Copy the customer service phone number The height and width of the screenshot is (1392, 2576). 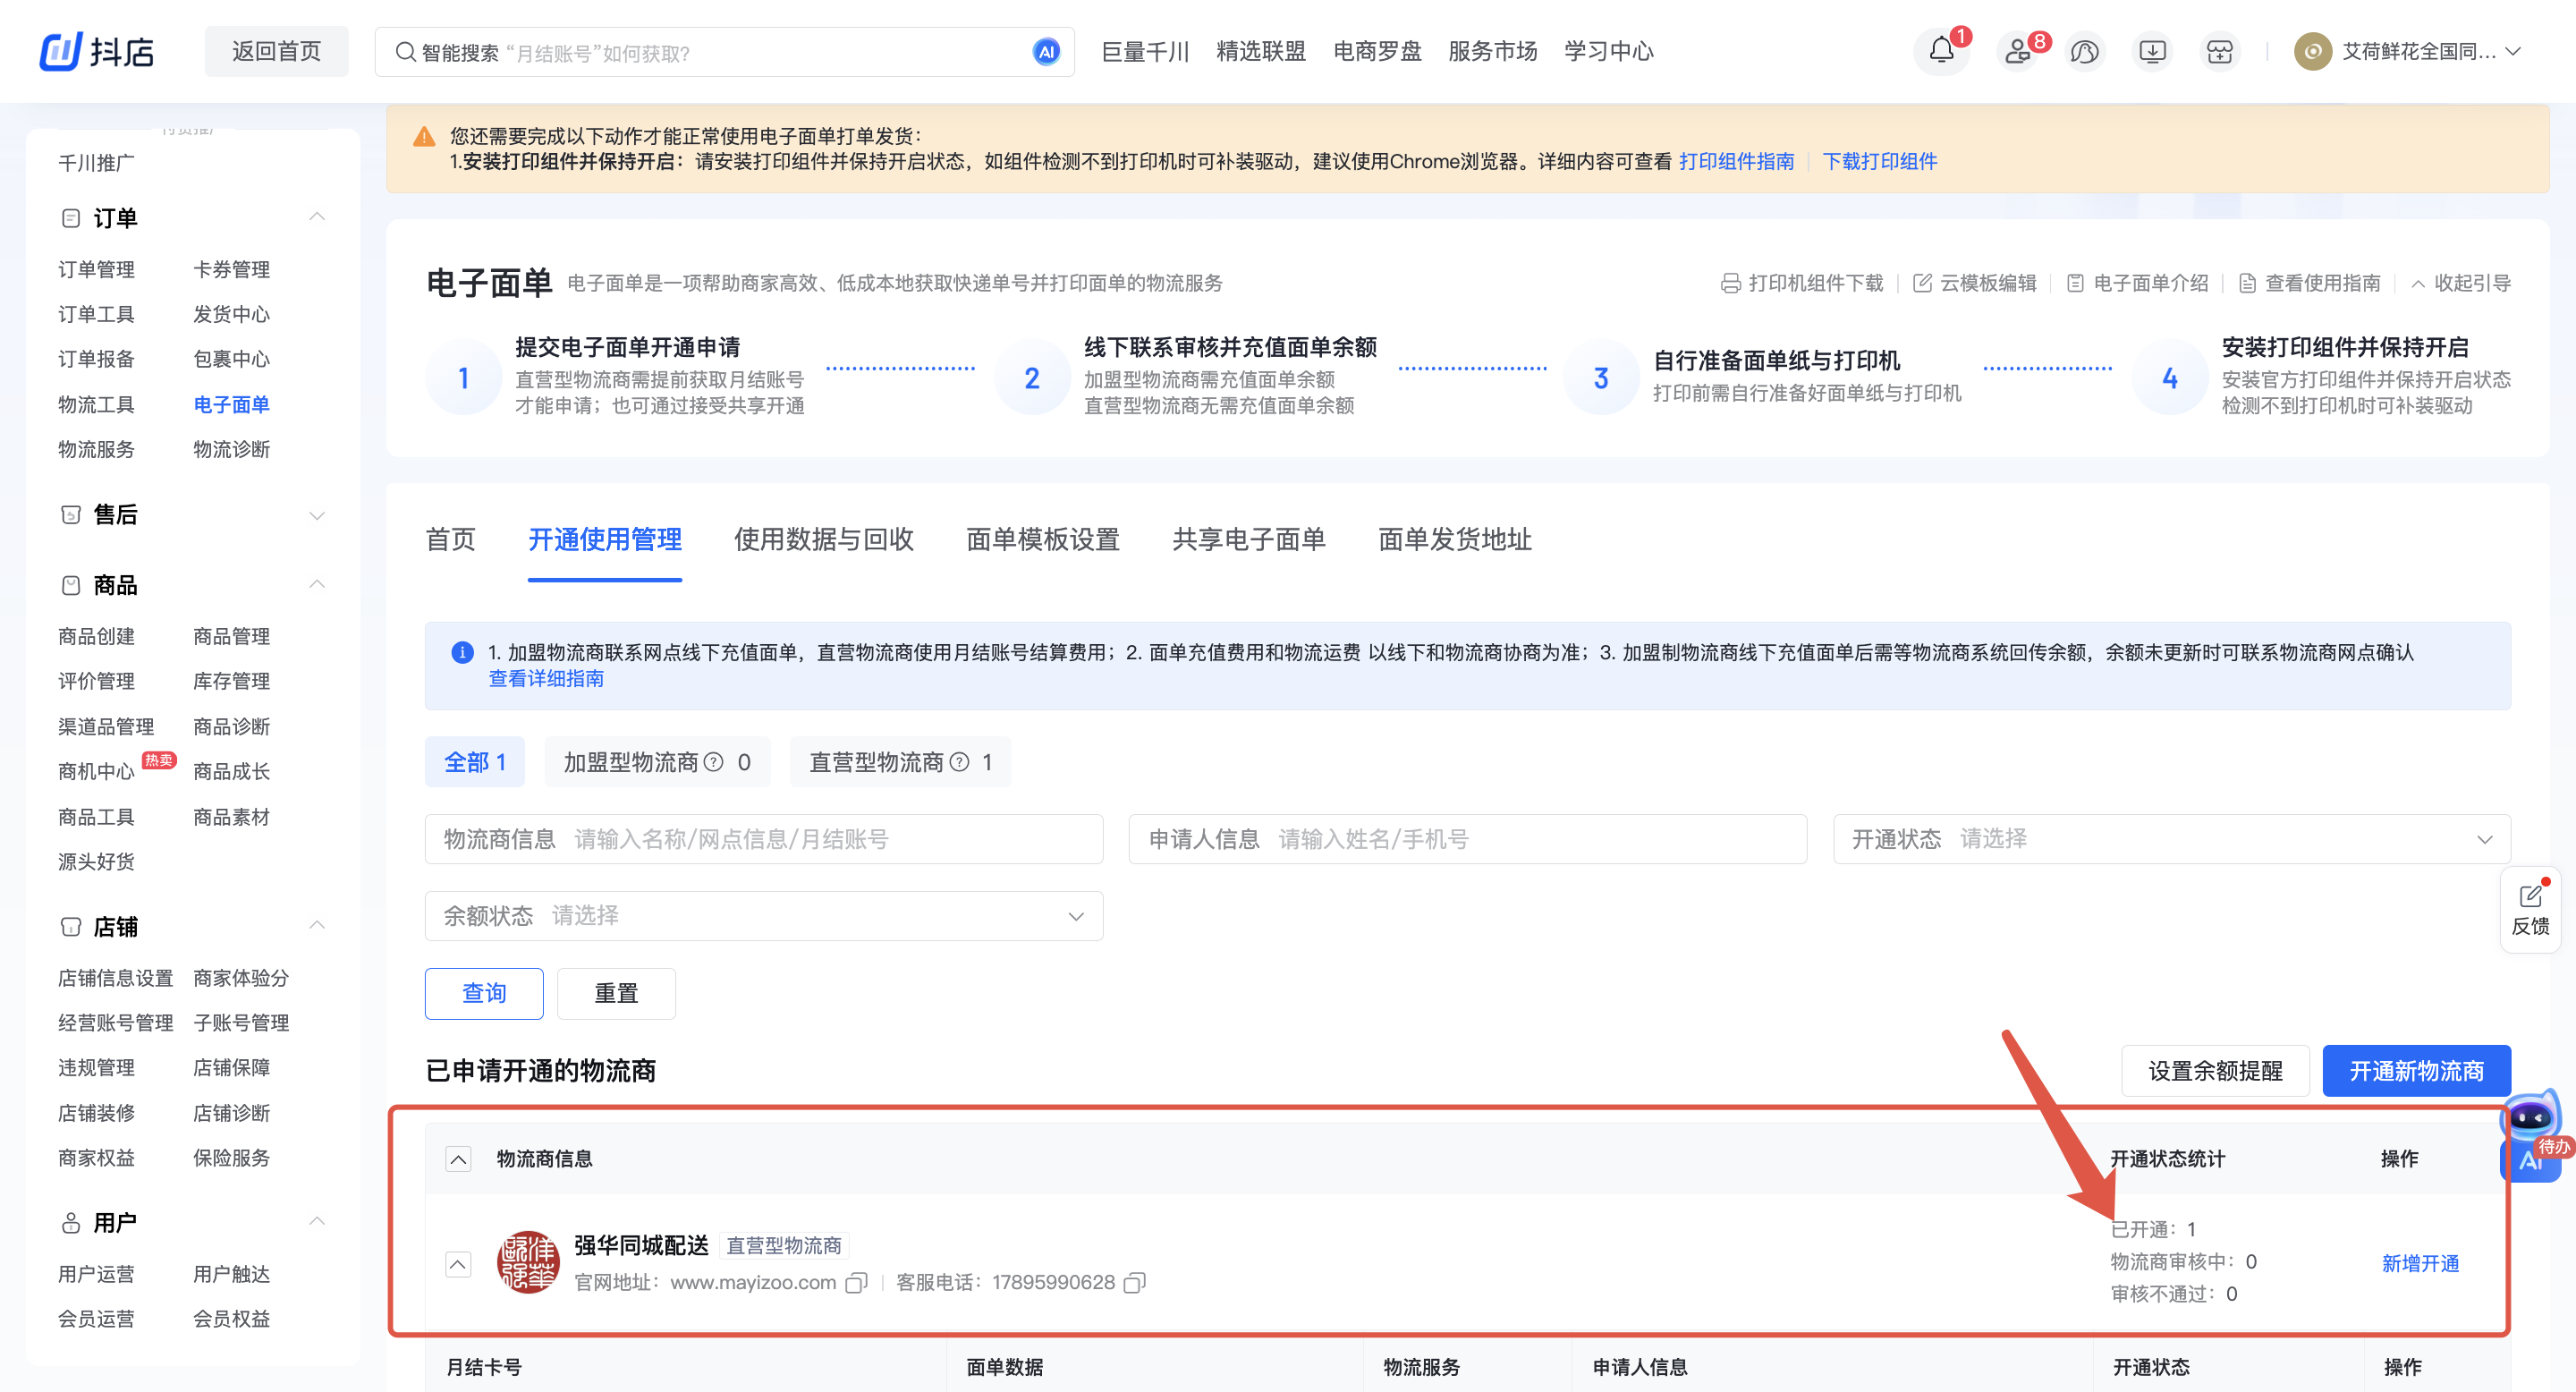(1134, 1283)
